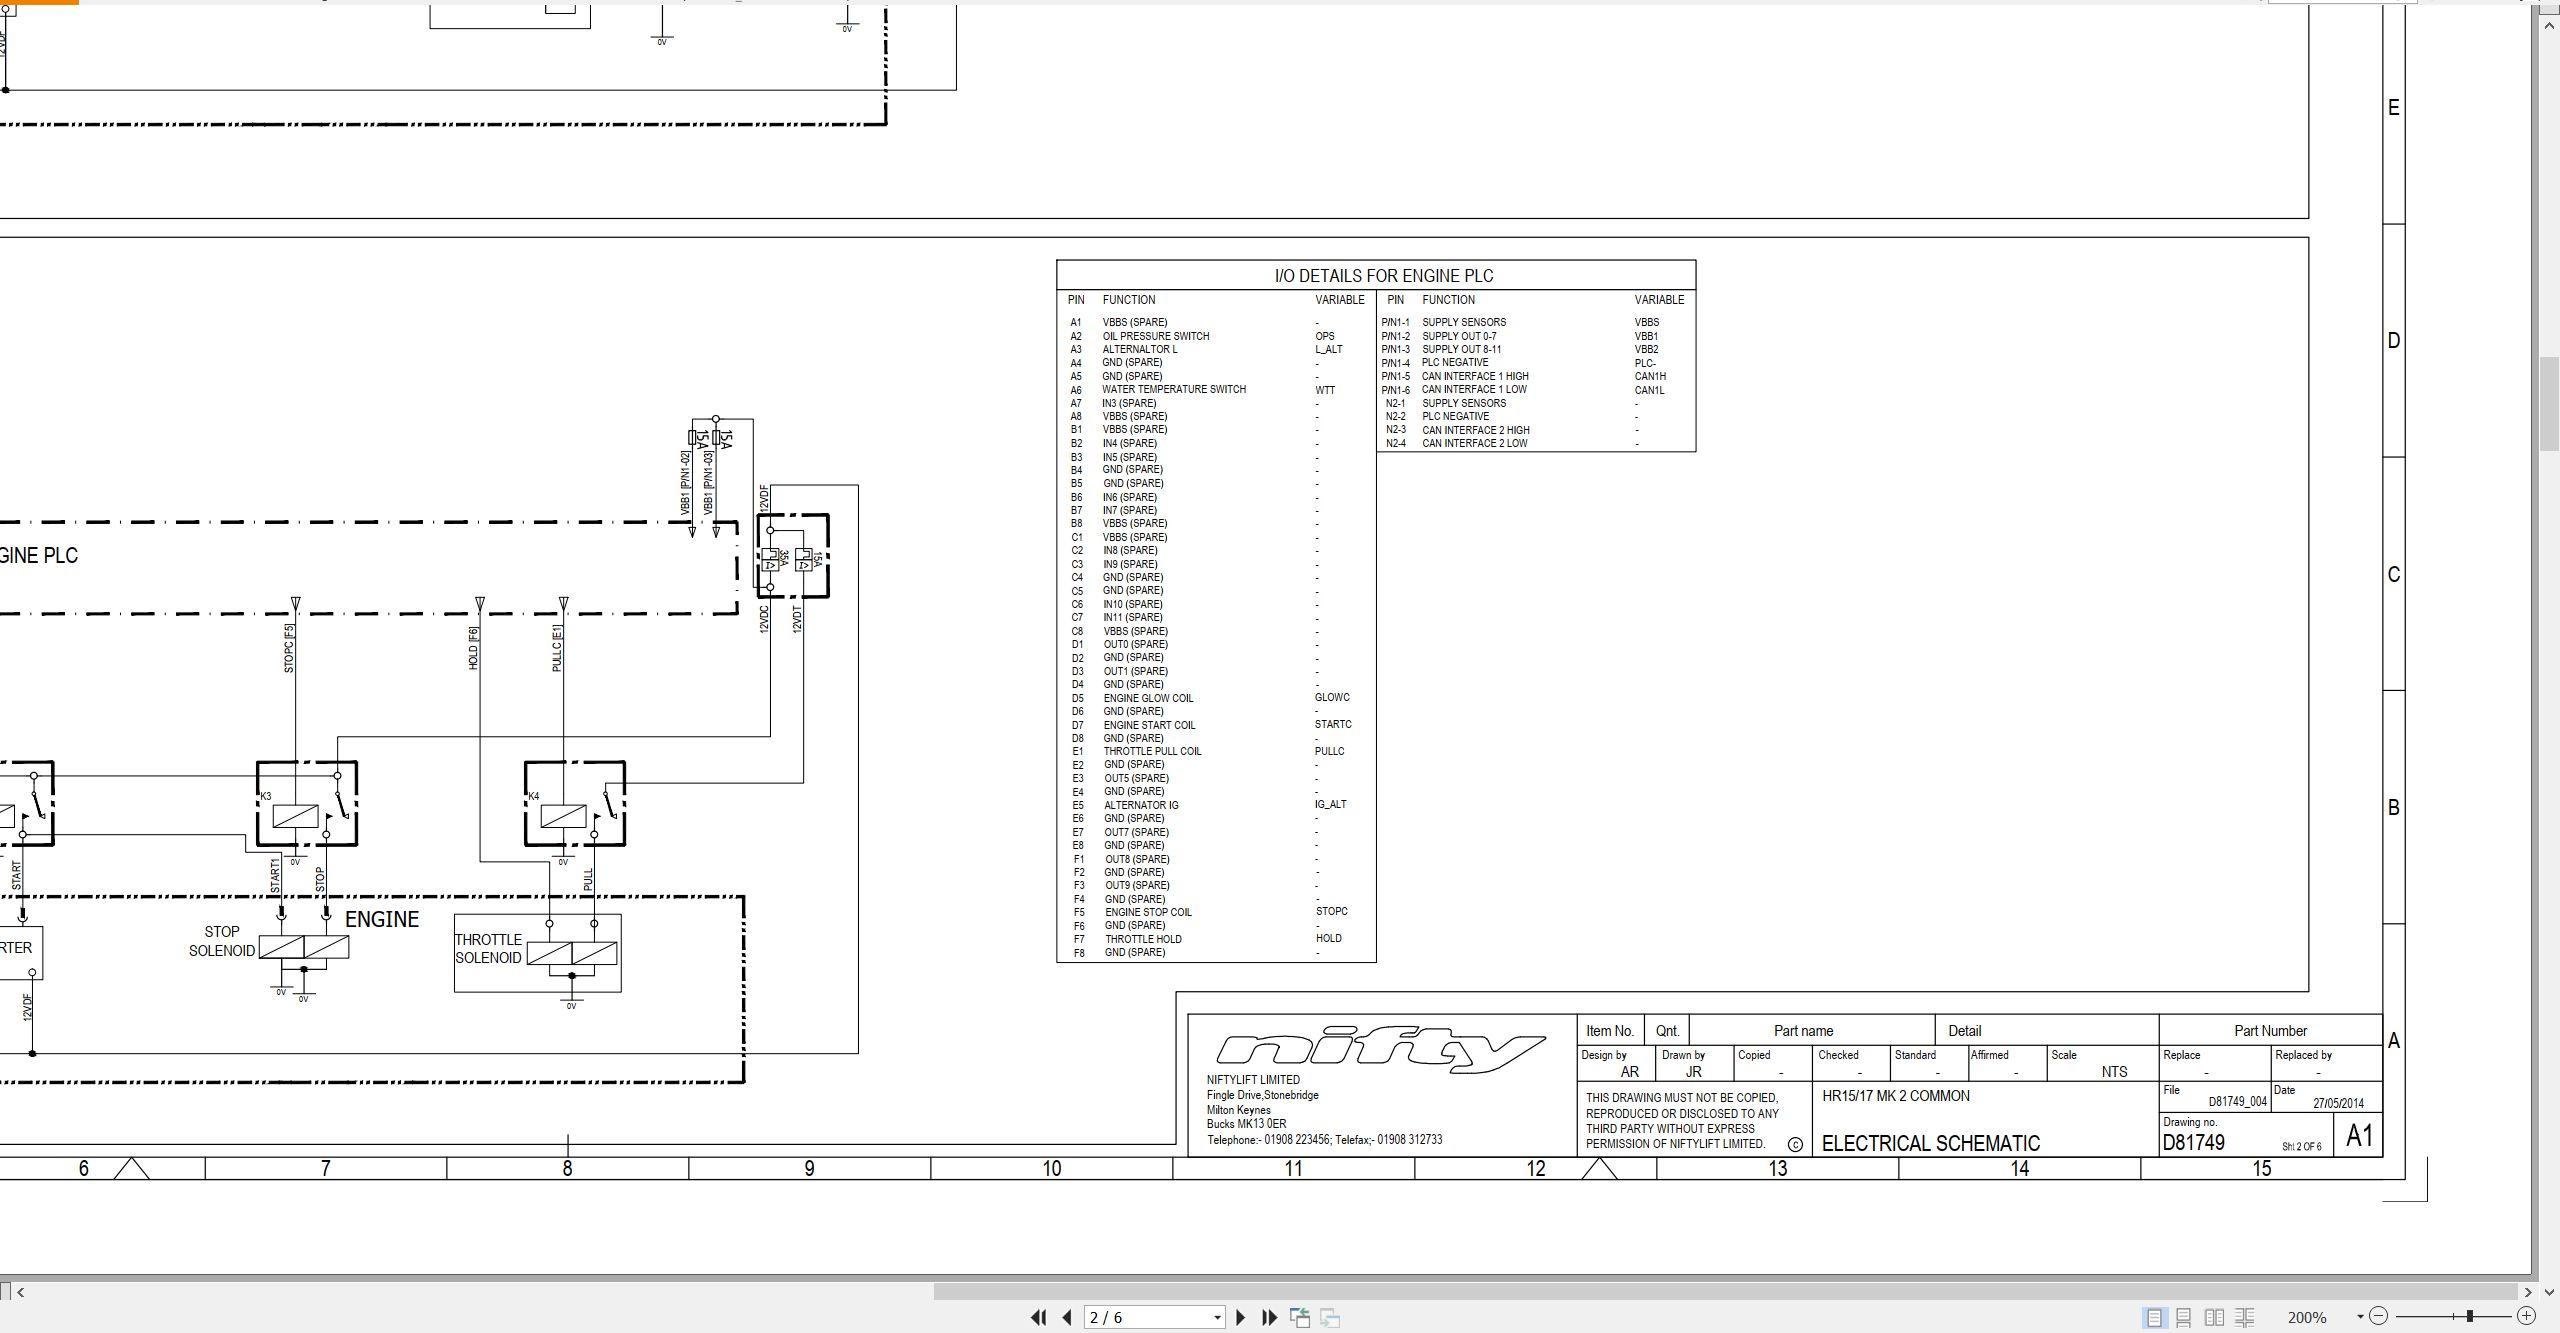This screenshot has width=2560, height=1333.
Task: Click the vertical scrollbar up arrow
Action: pos(2549,25)
